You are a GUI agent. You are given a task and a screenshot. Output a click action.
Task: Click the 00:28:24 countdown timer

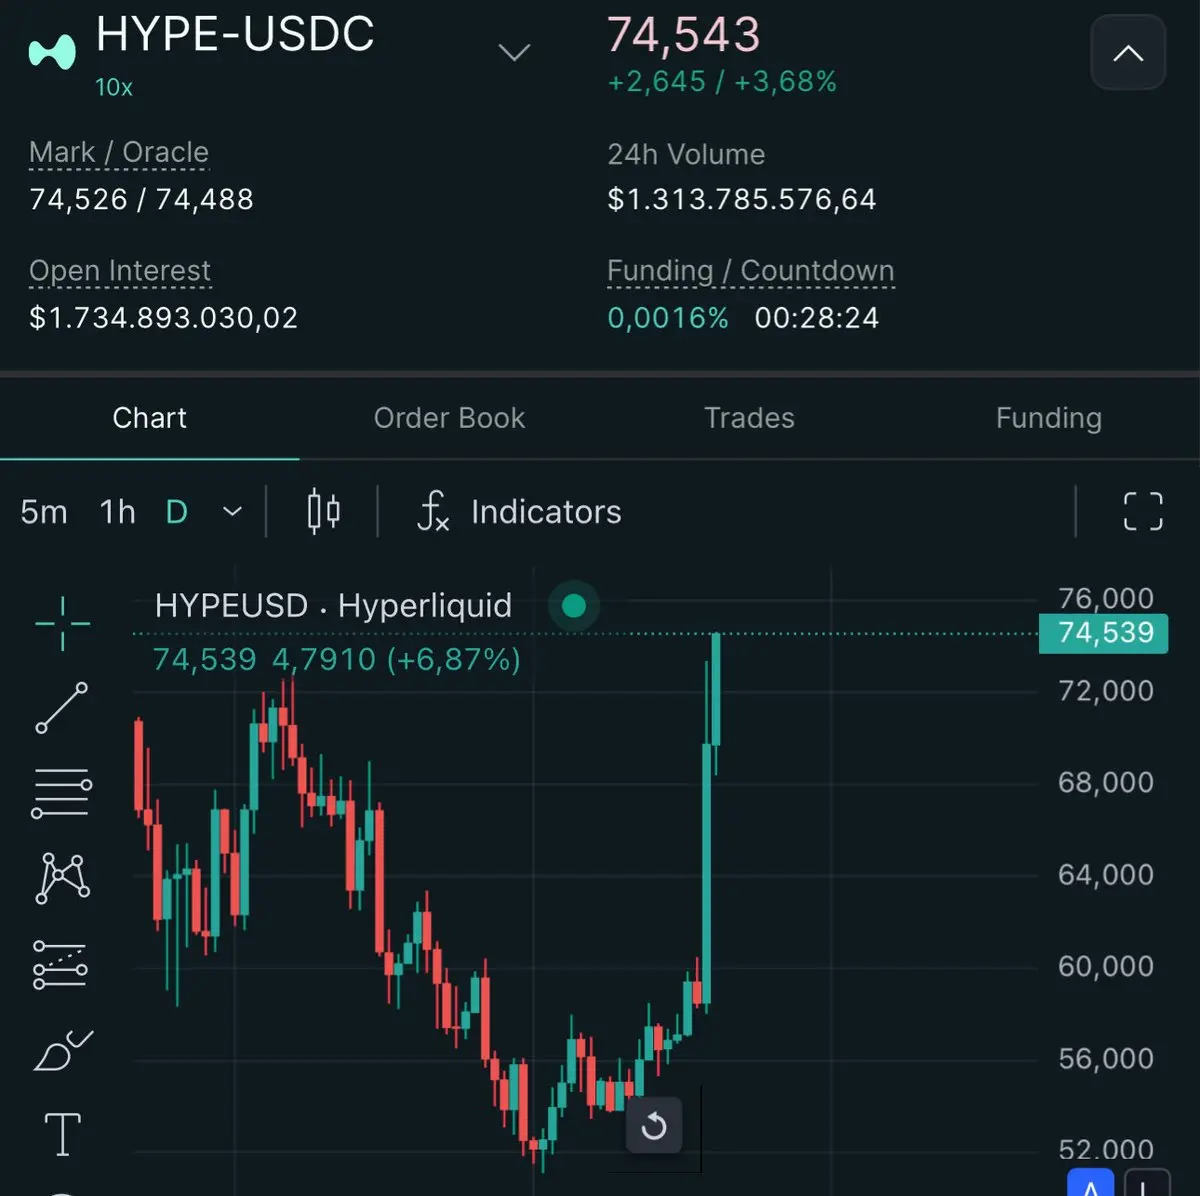tap(817, 318)
